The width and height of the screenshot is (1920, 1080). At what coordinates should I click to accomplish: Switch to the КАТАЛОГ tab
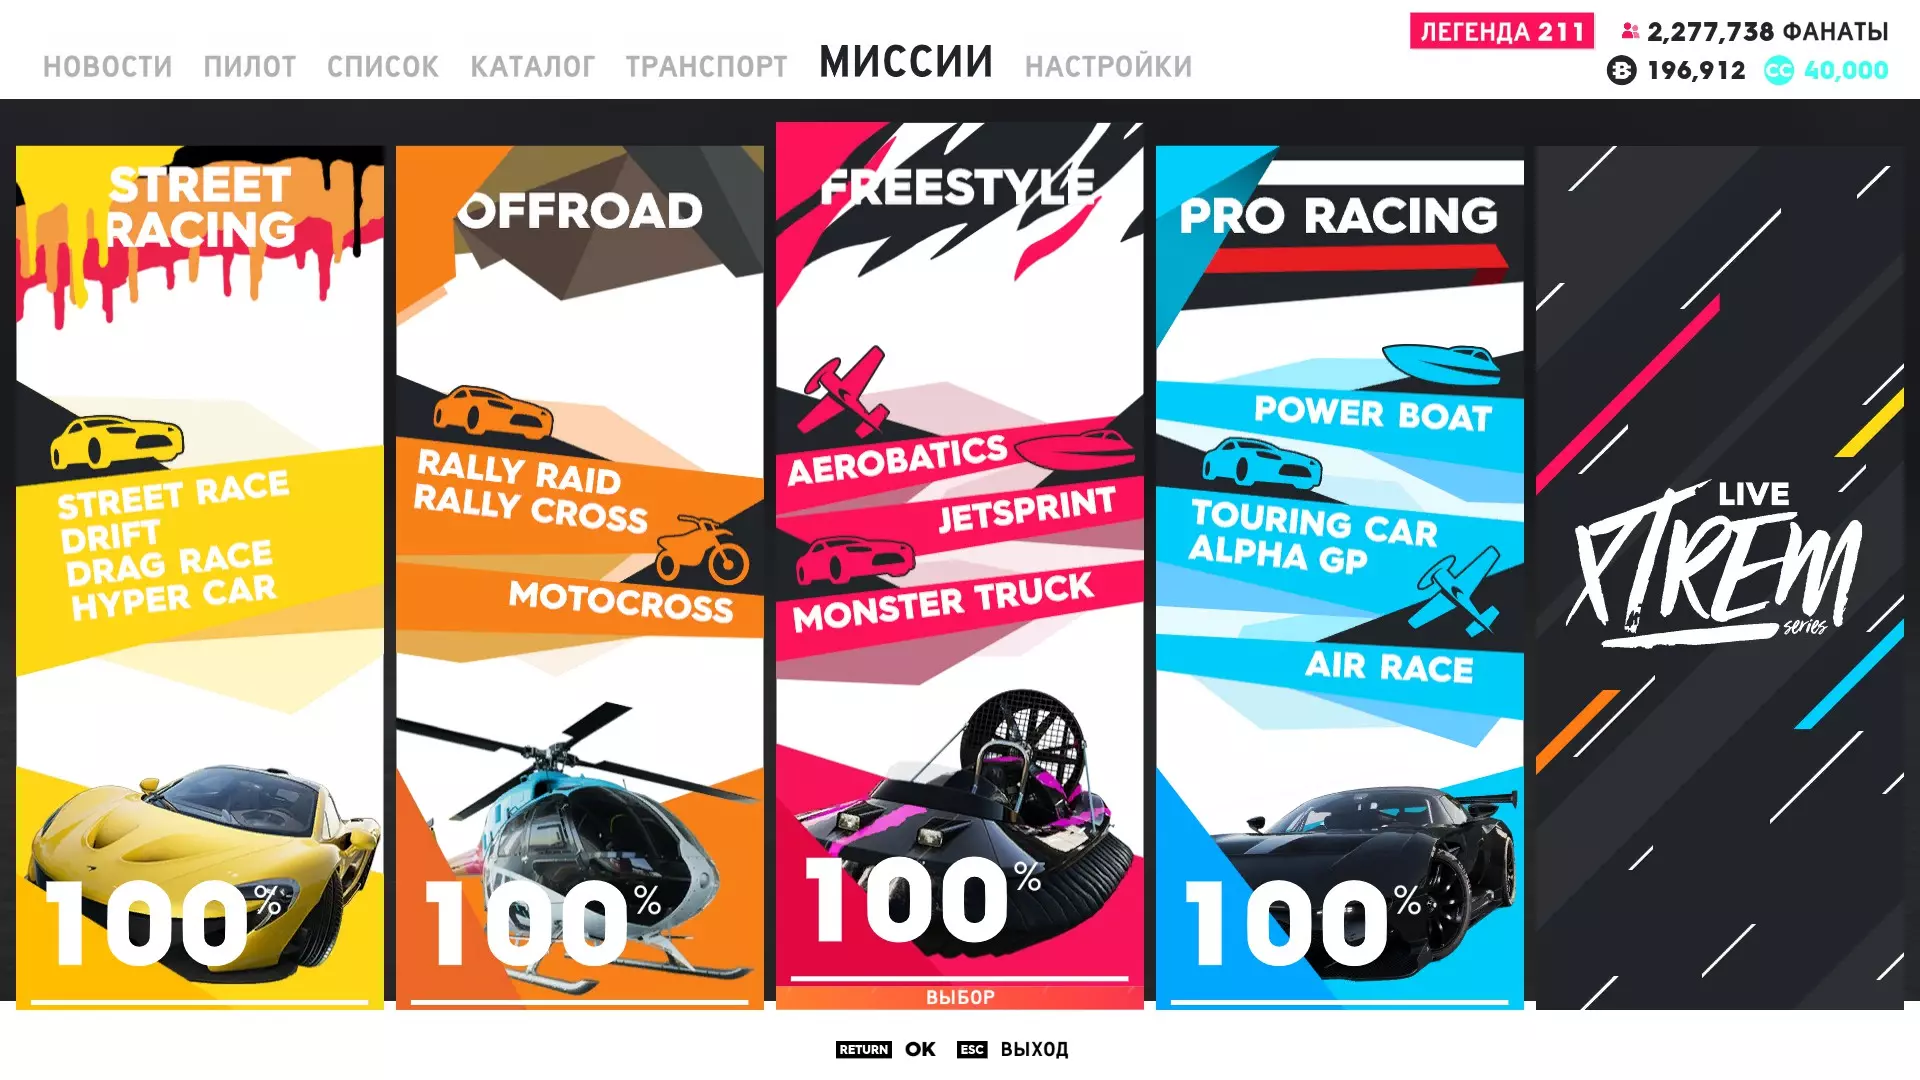[x=532, y=67]
